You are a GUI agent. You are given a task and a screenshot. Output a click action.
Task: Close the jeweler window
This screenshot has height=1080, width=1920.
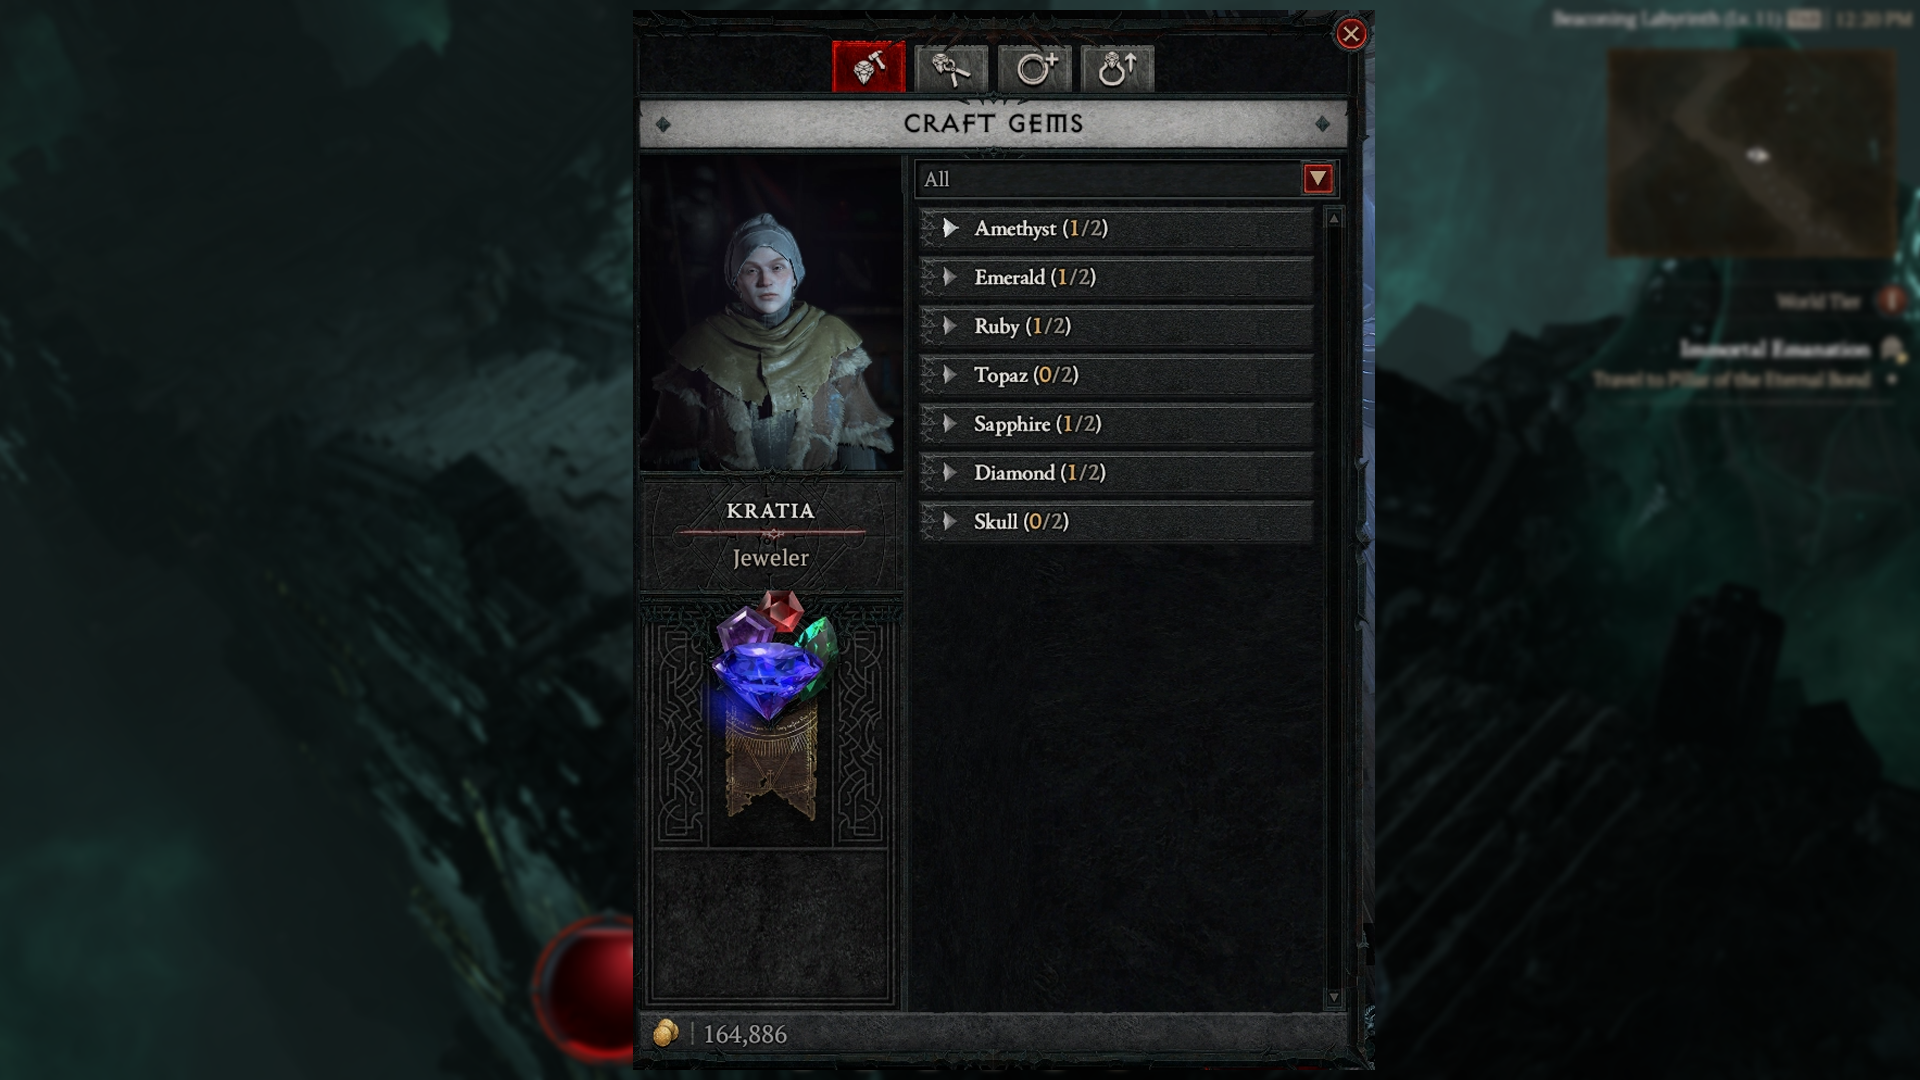click(x=1351, y=34)
